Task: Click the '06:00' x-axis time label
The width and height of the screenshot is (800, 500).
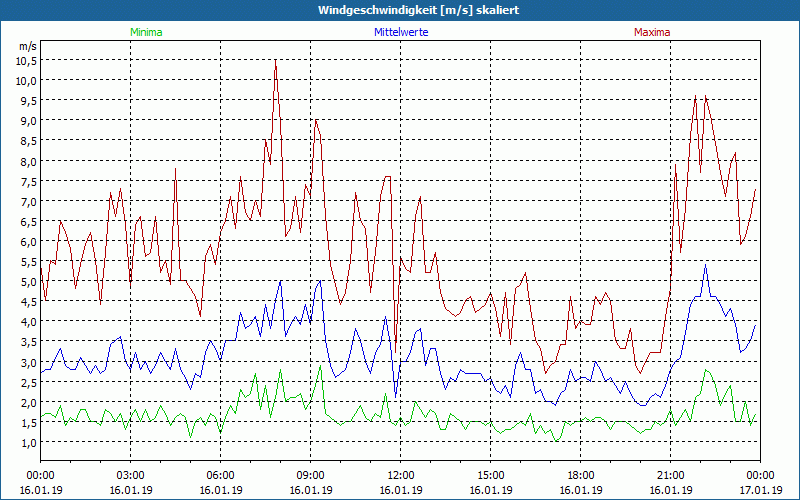Action: pos(220,476)
